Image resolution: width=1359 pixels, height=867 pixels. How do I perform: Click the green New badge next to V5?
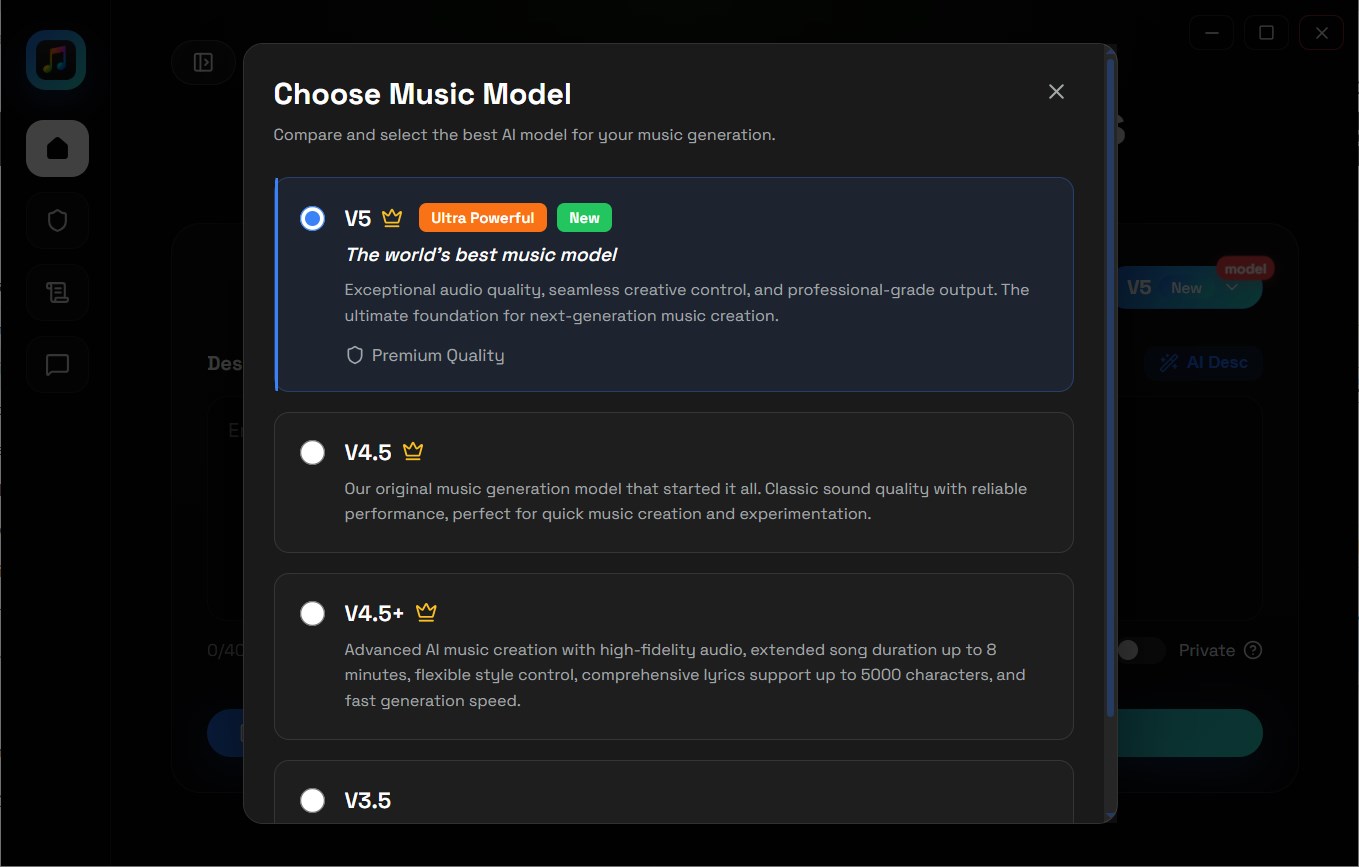[584, 217]
